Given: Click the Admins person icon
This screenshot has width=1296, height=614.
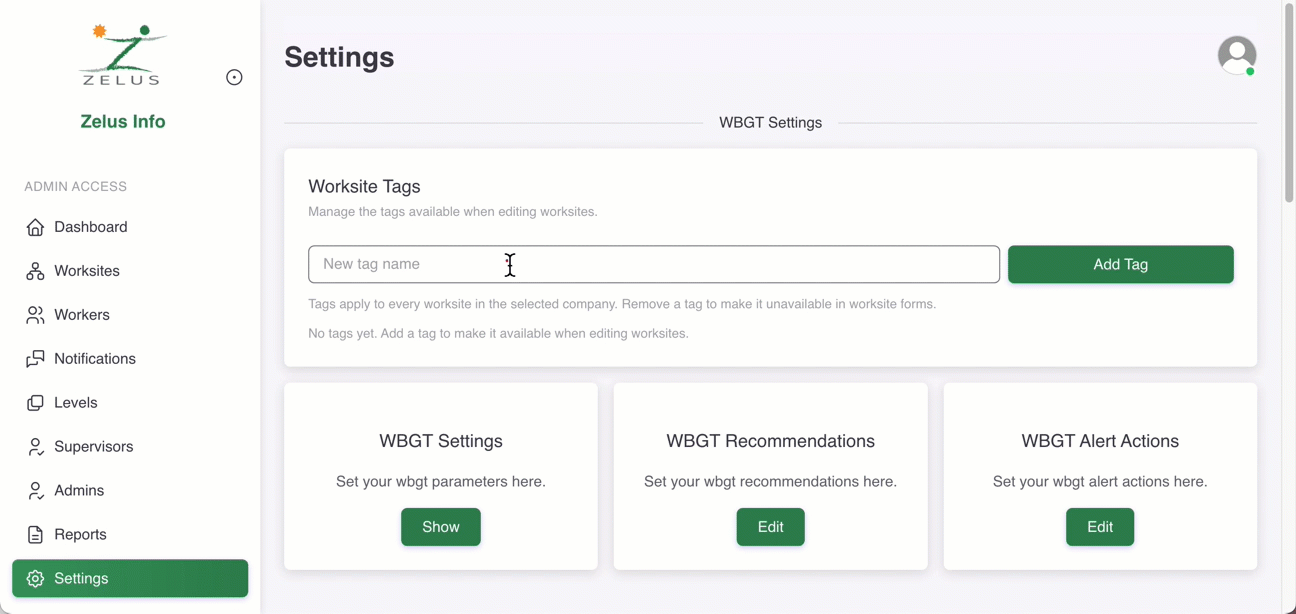Looking at the screenshot, I should pyautogui.click(x=36, y=491).
